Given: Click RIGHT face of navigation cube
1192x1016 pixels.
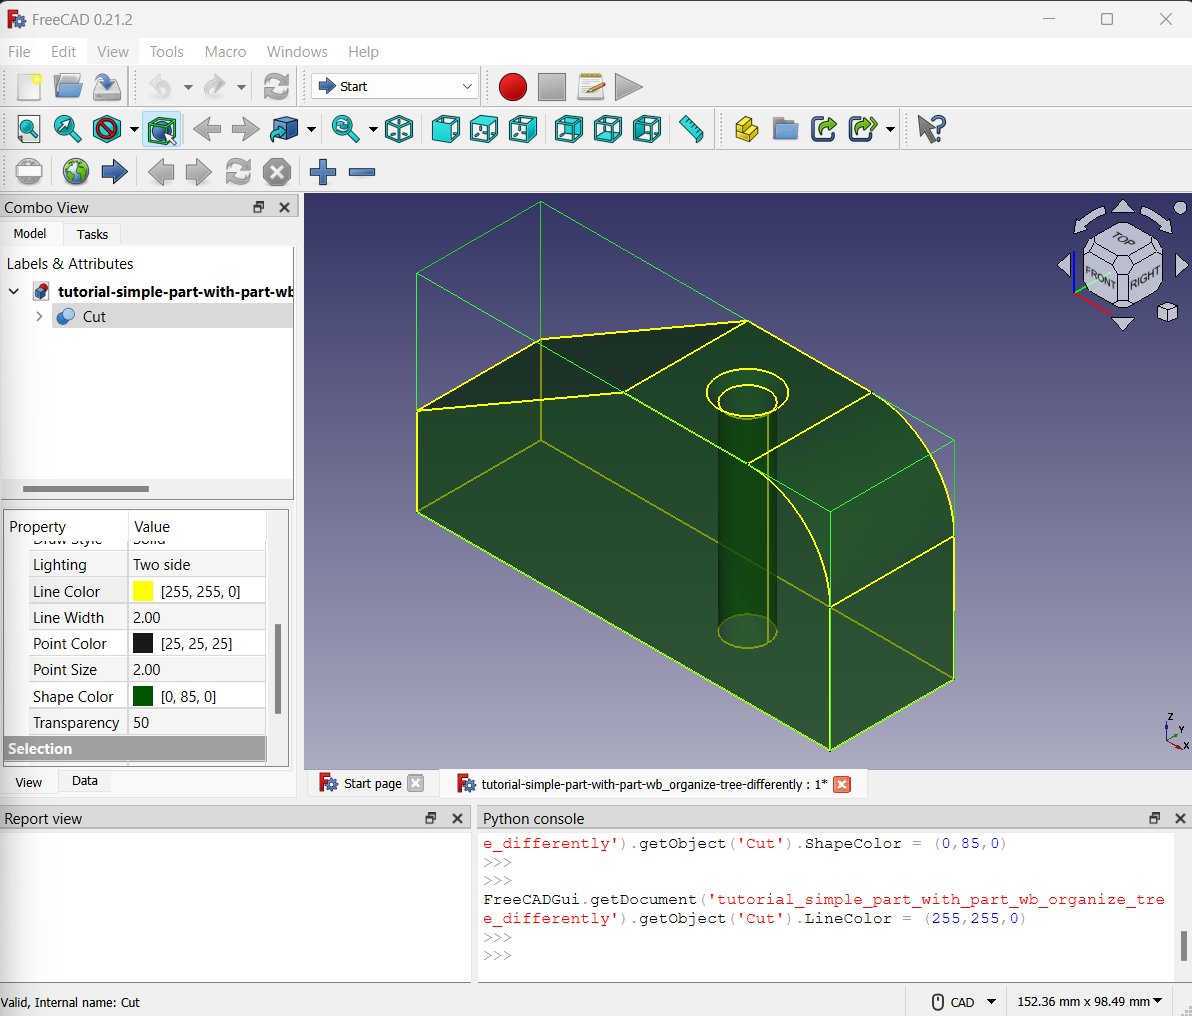Looking at the screenshot, I should point(1144,278).
